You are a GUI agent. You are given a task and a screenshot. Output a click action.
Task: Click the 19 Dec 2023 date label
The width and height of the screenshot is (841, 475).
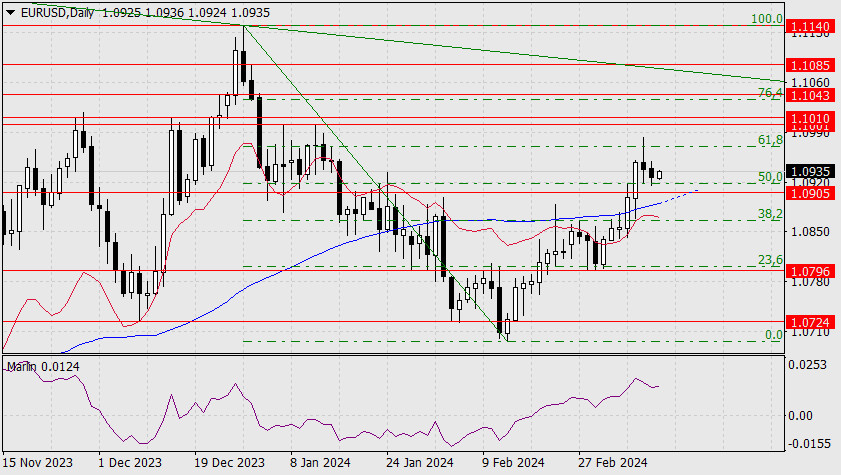pyautogui.click(x=230, y=463)
